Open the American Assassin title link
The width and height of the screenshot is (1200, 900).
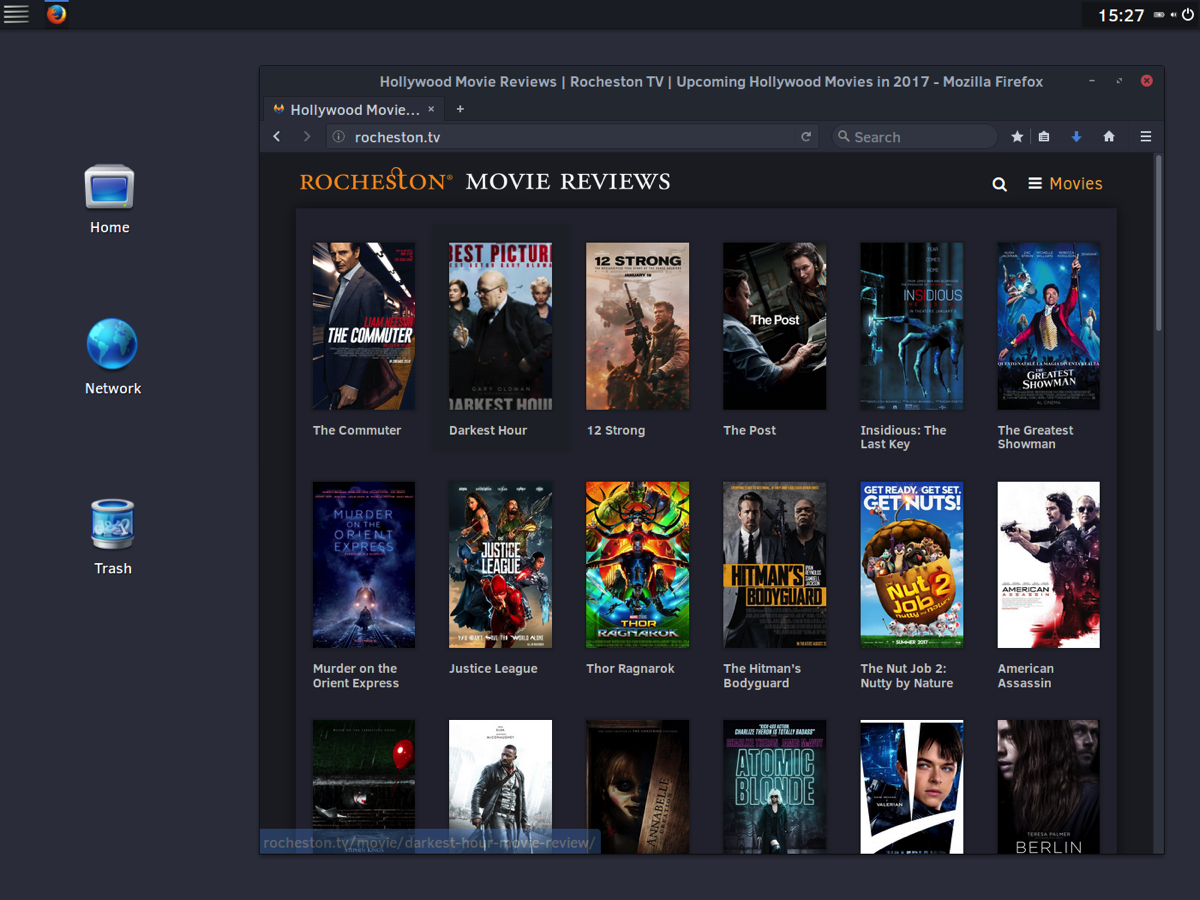tap(1026, 676)
